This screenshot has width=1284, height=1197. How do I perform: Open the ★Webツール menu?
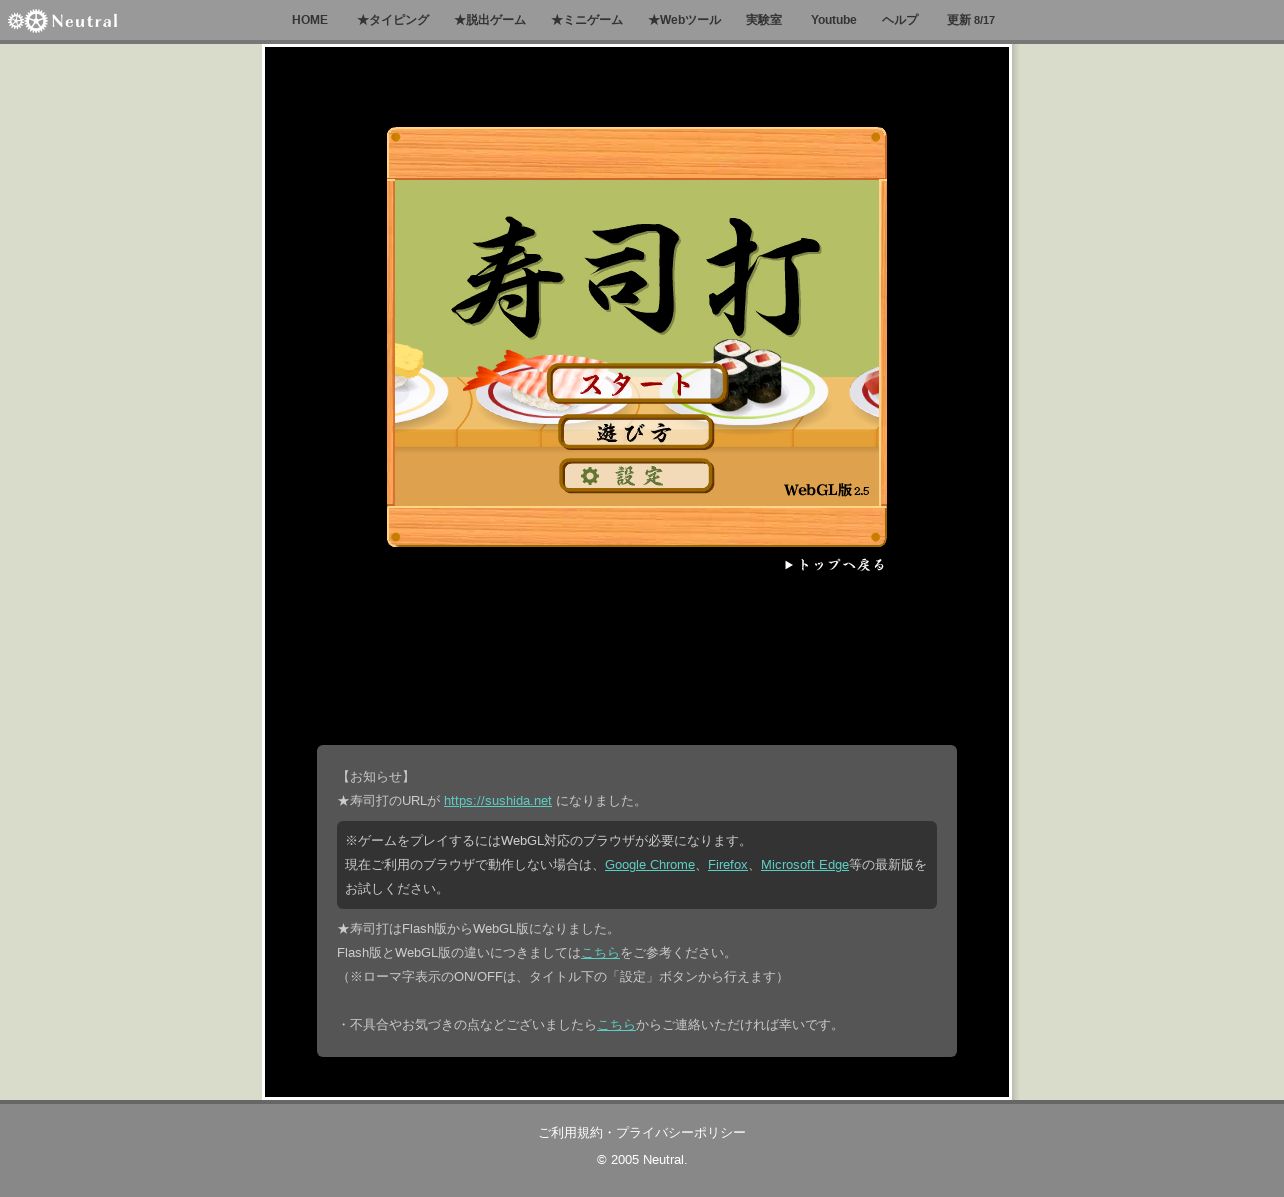click(x=683, y=20)
